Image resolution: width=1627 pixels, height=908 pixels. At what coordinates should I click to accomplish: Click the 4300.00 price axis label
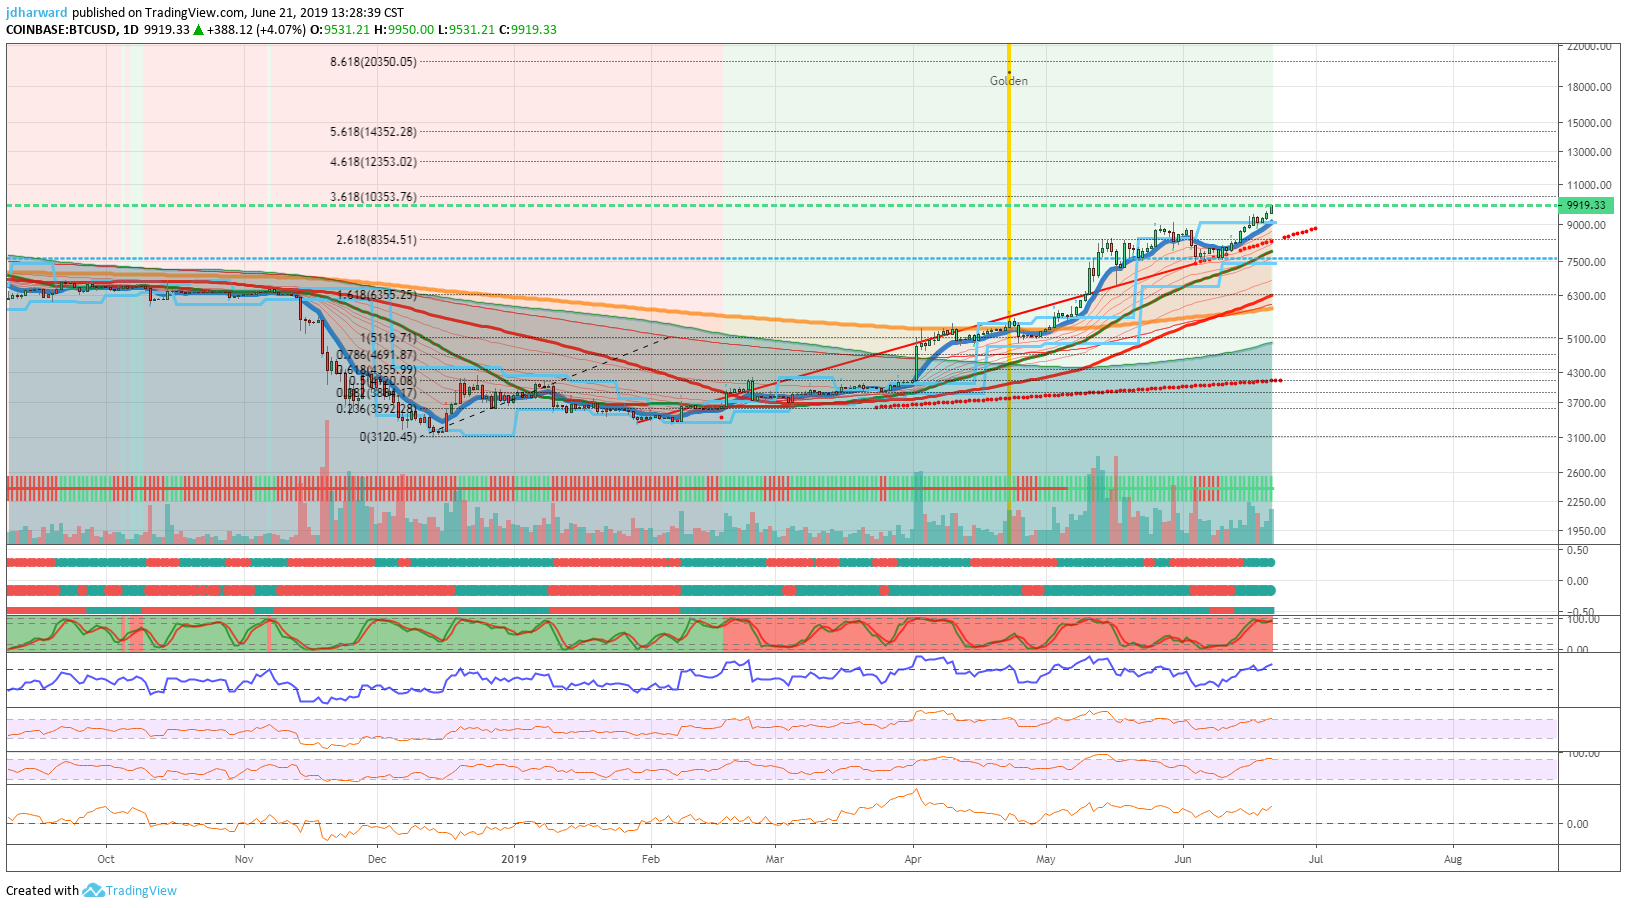tap(1586, 373)
